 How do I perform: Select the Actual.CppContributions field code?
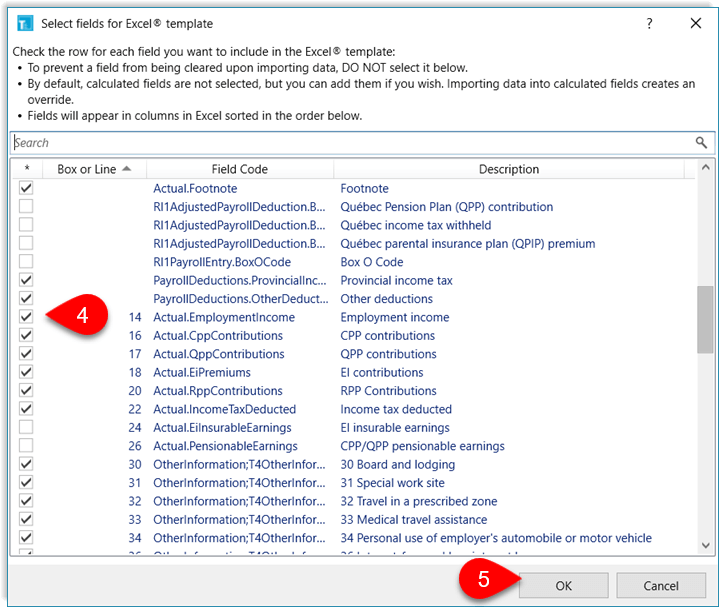click(218, 336)
